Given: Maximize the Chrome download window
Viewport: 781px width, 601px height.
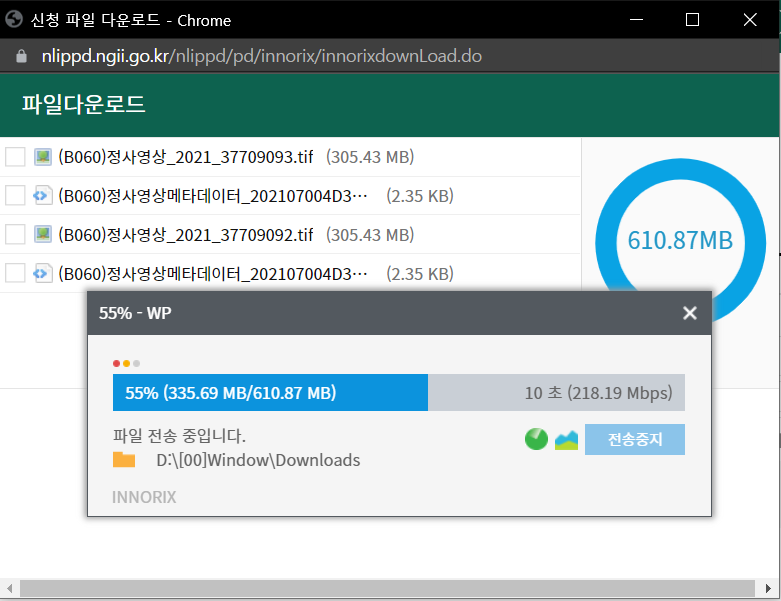Looking at the screenshot, I should pos(692,19).
